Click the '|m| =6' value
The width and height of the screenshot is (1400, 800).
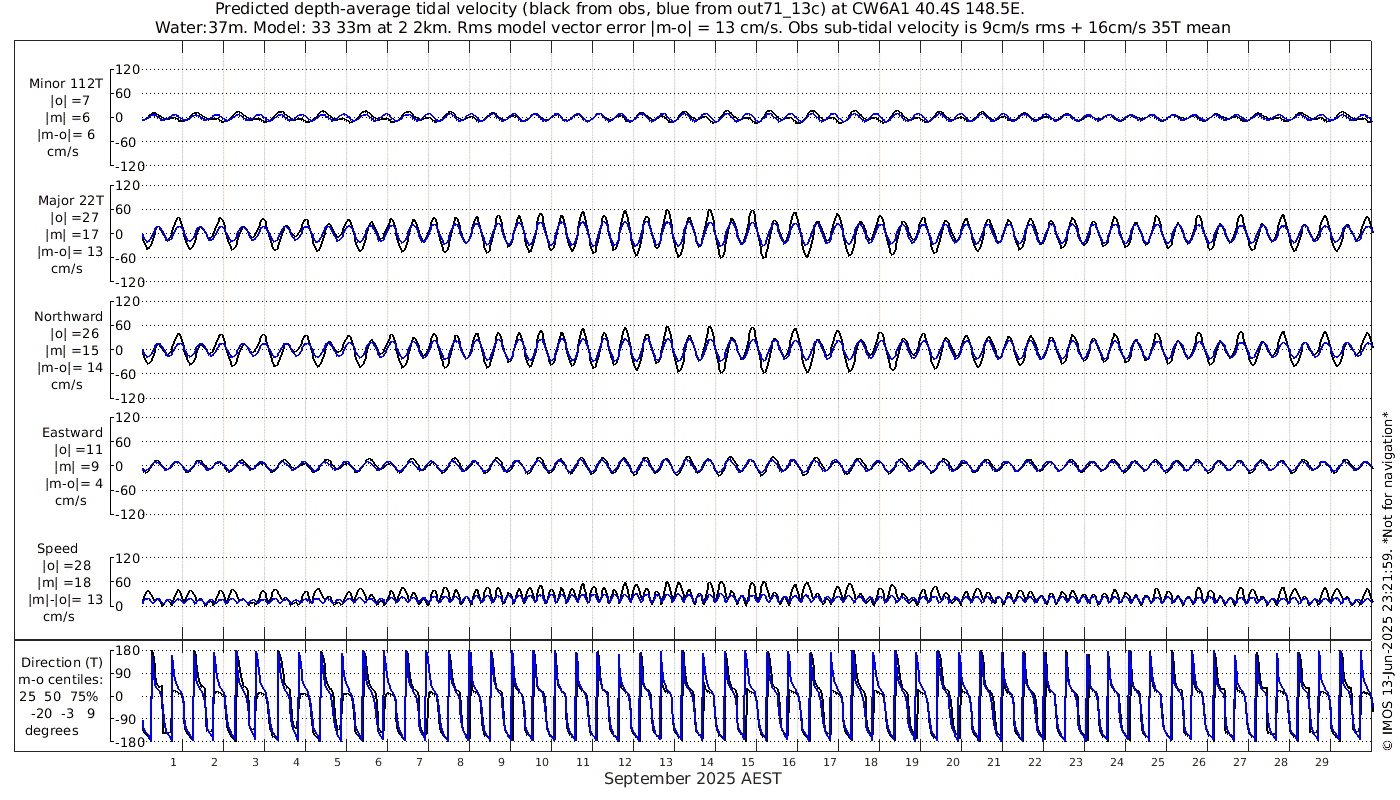pos(71,117)
